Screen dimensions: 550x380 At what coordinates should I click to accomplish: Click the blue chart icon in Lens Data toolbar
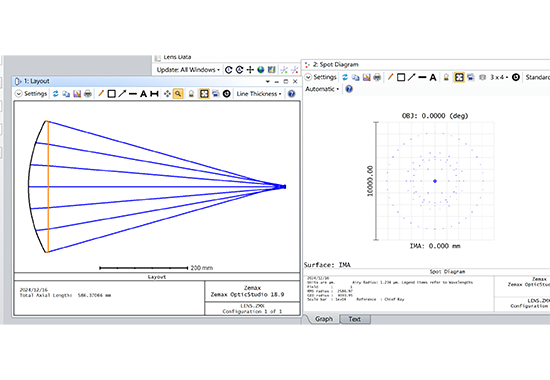pyautogui.click(x=271, y=70)
